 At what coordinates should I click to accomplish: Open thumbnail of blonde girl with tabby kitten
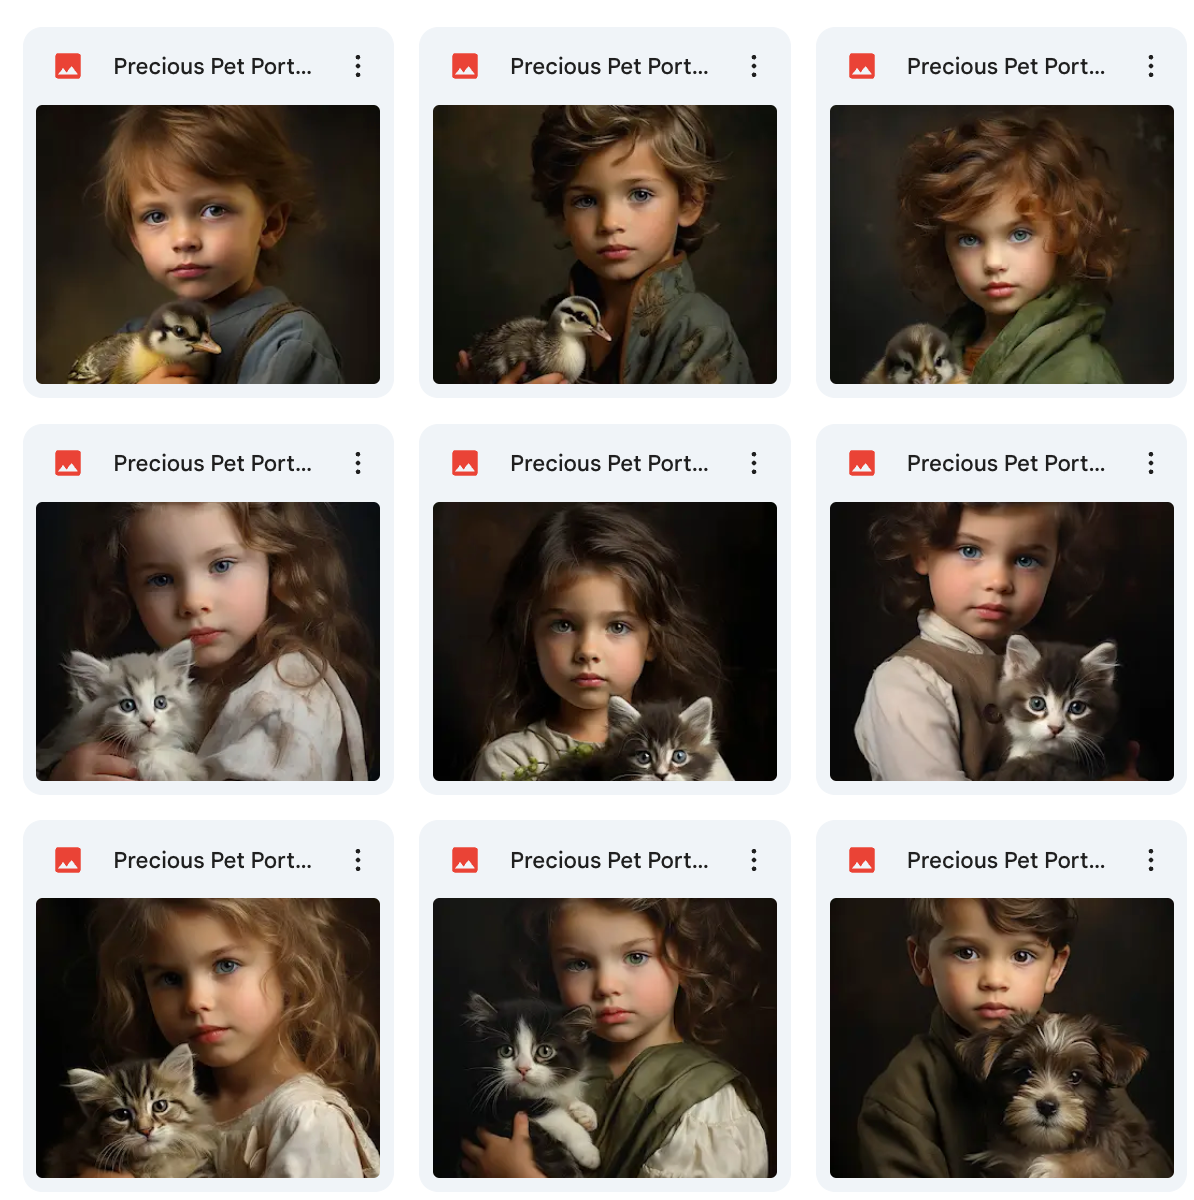(208, 1037)
